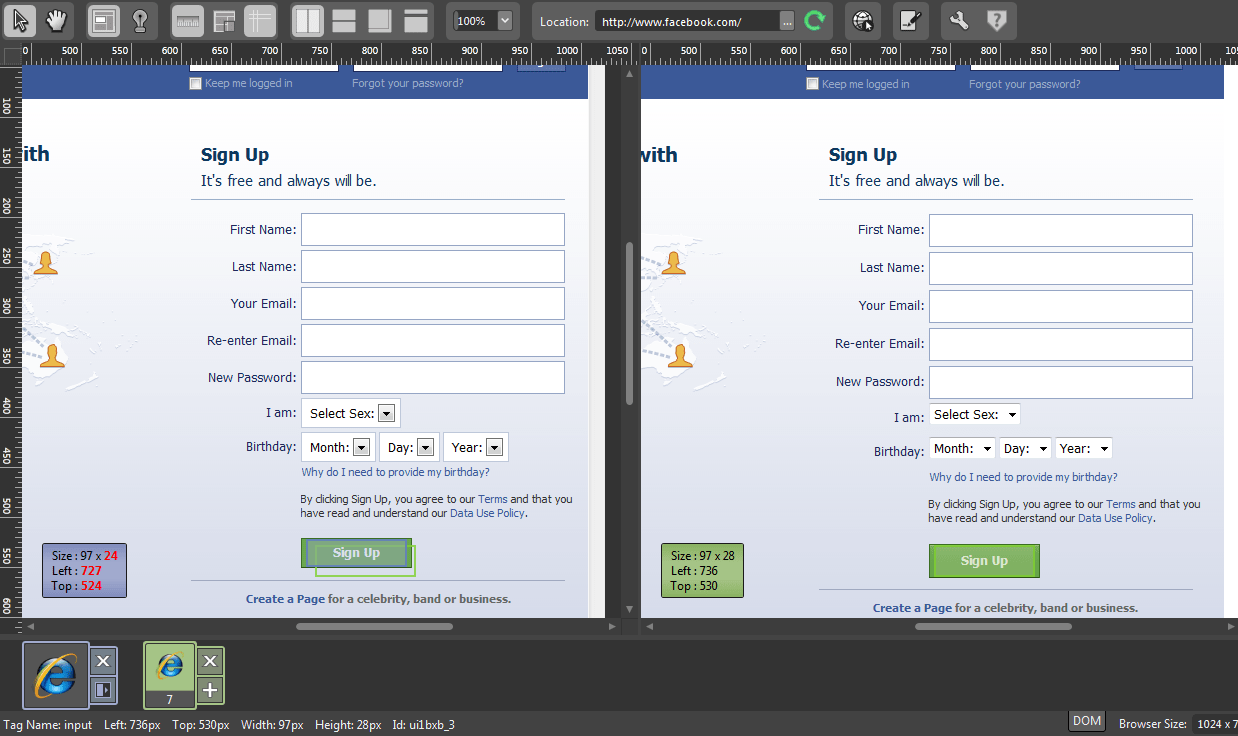Click the globe interactive mode icon
The width and height of the screenshot is (1238, 736).
tap(863, 20)
